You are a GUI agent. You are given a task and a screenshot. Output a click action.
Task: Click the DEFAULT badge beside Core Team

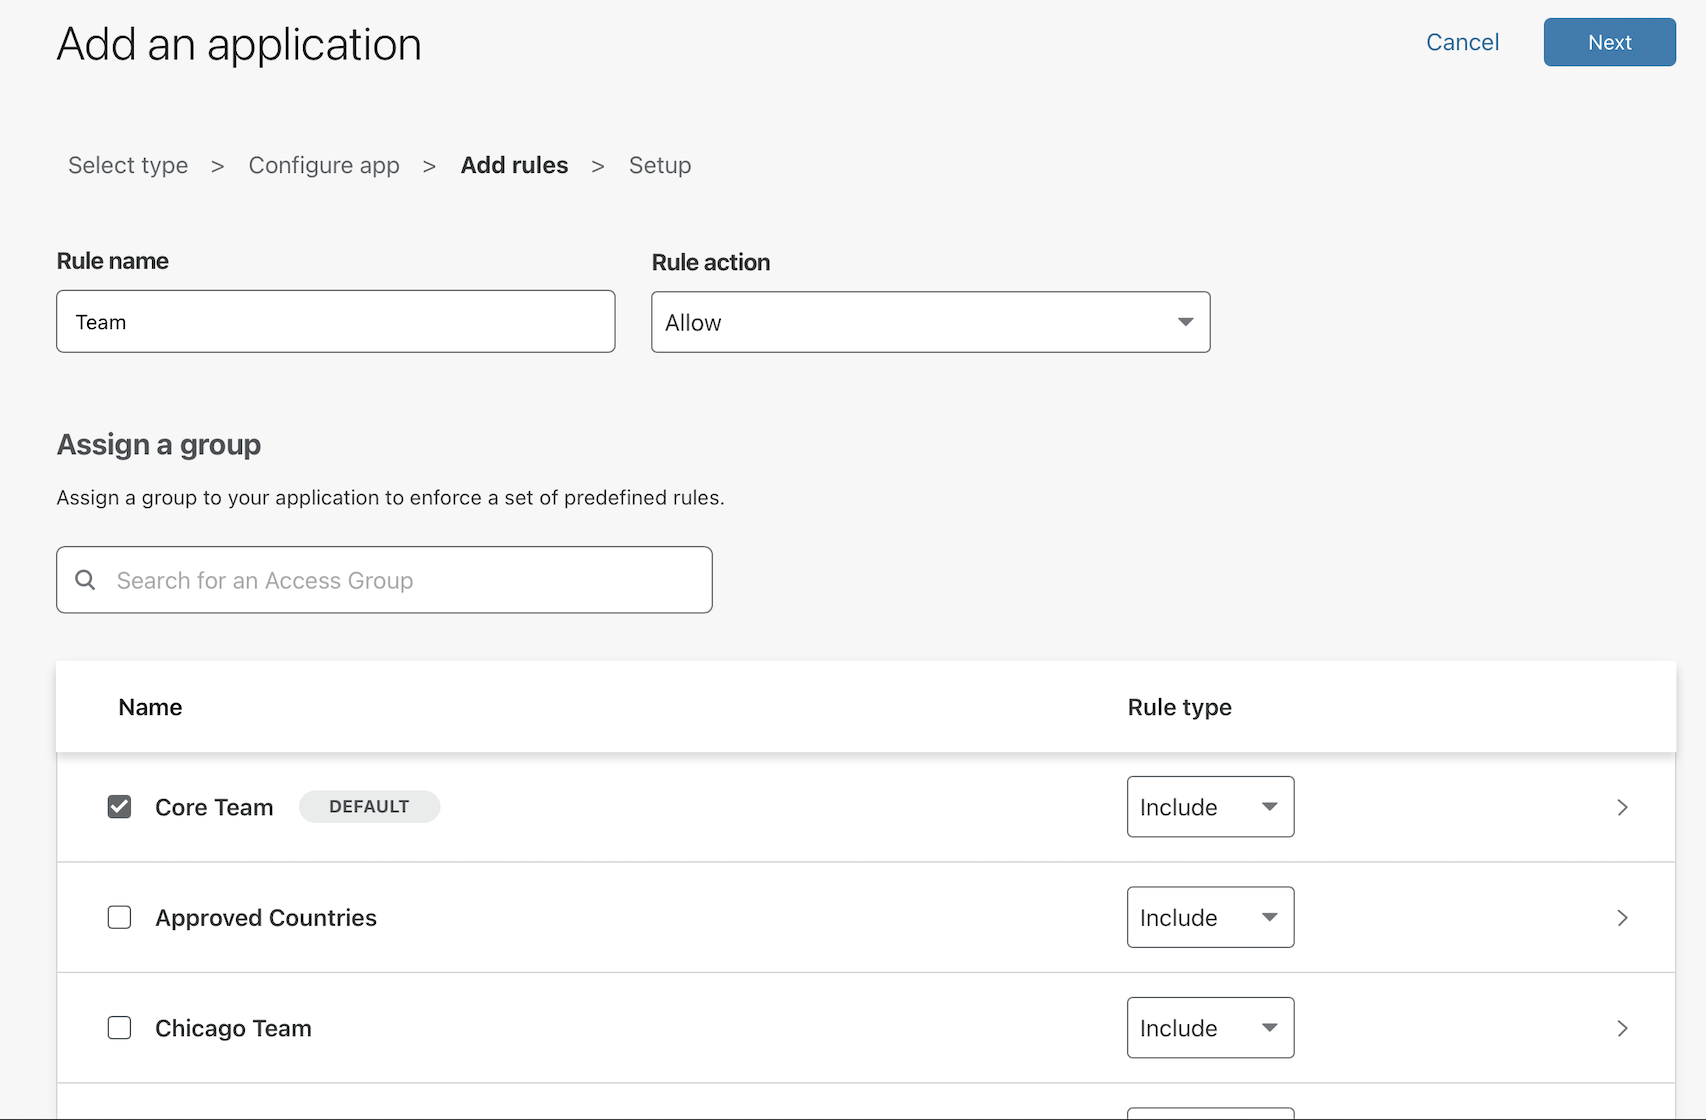pyautogui.click(x=369, y=807)
